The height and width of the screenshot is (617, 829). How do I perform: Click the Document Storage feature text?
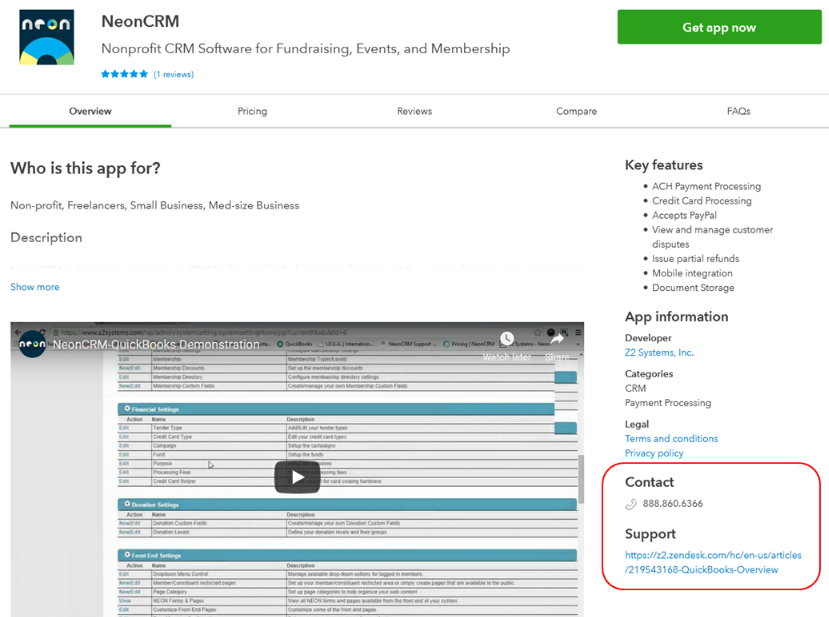coord(693,288)
